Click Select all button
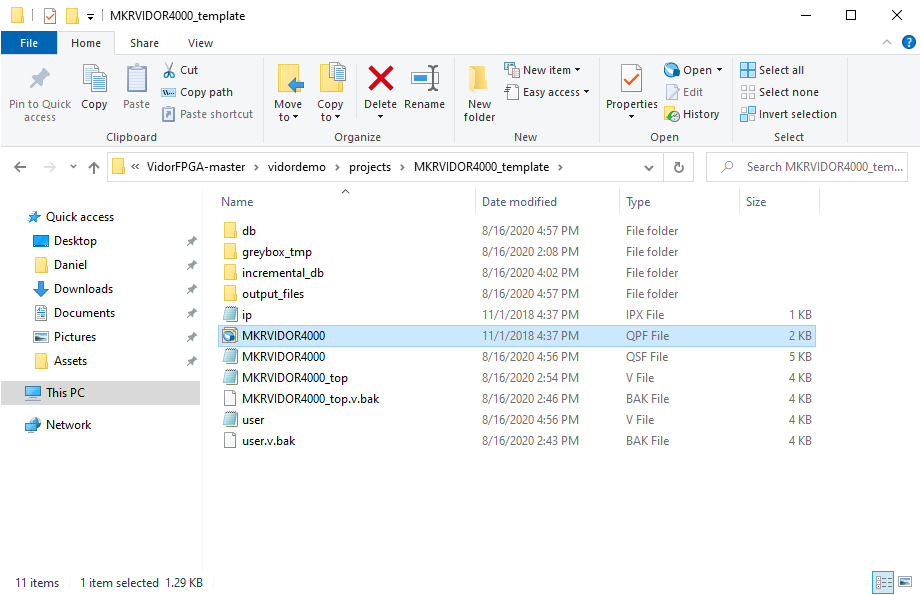 [772, 70]
